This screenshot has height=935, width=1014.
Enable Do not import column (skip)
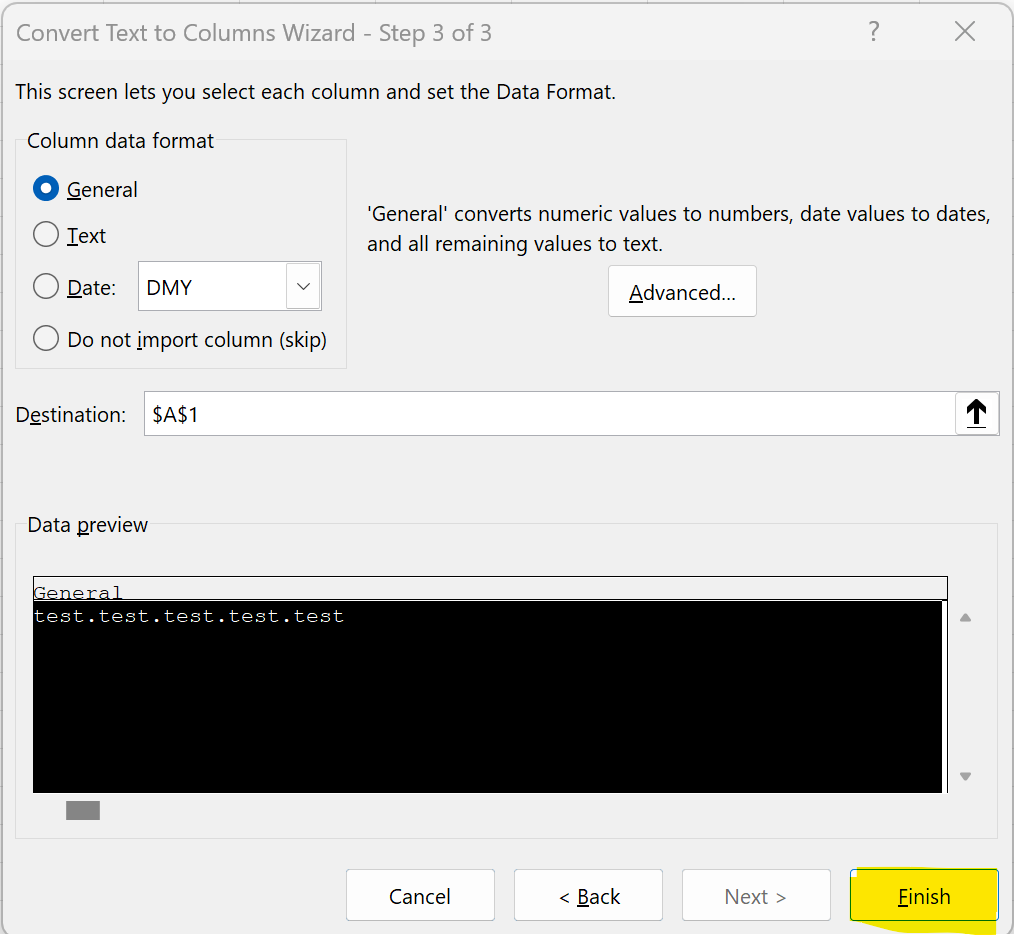pyautogui.click(x=46, y=339)
